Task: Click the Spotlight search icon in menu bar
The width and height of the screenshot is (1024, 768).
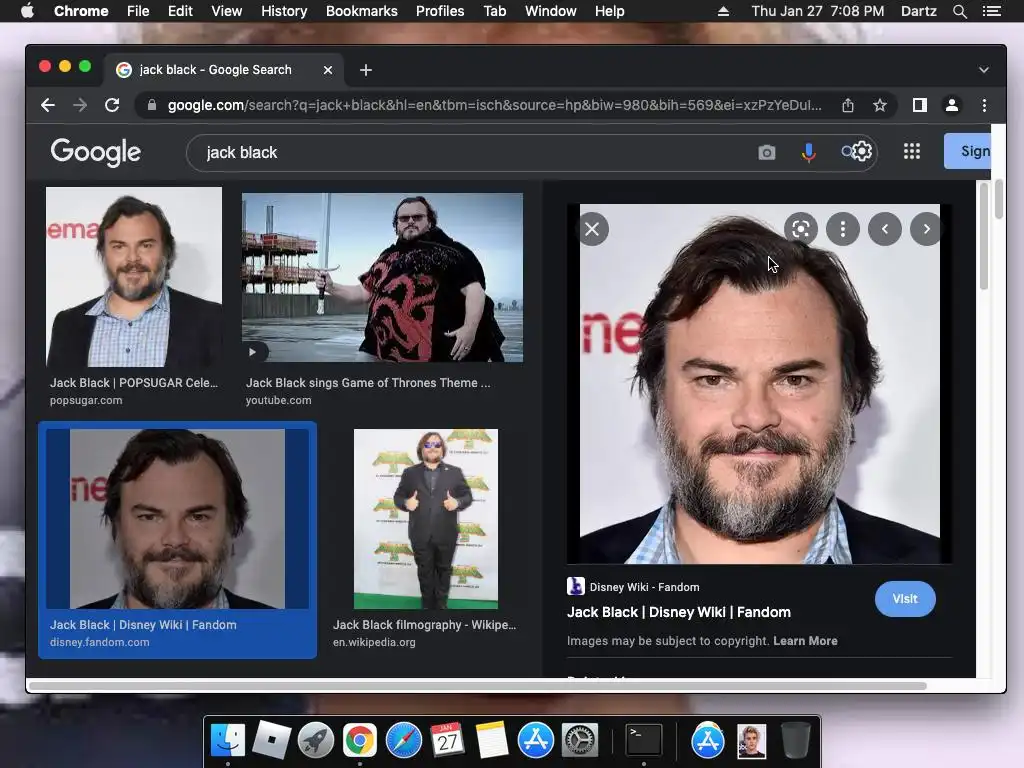Action: pyautogui.click(x=959, y=11)
